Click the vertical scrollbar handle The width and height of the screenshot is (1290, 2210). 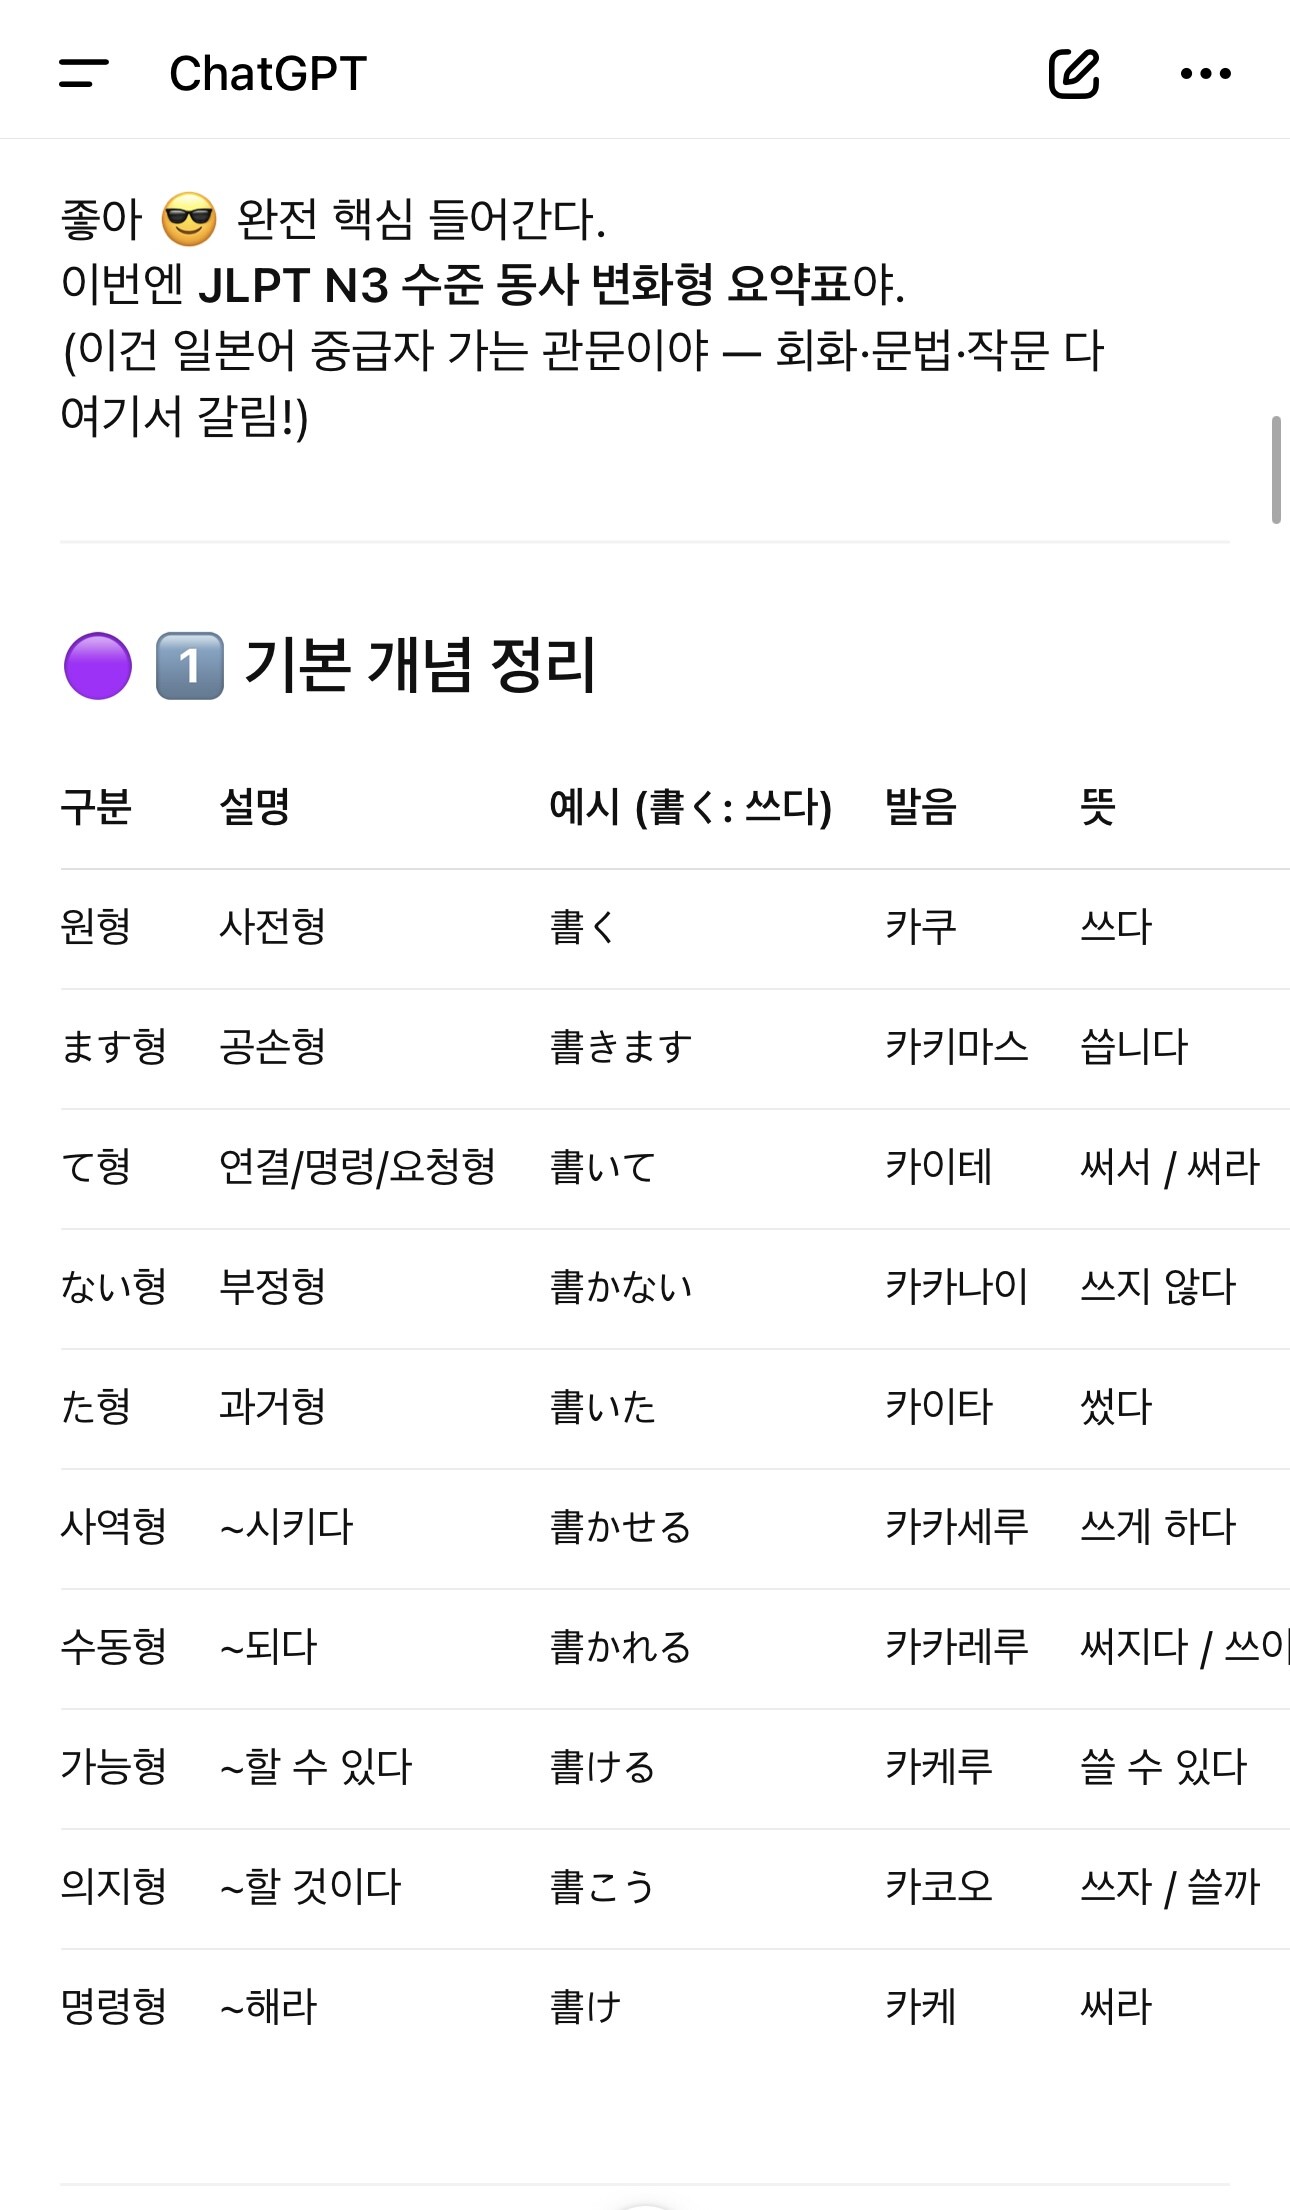point(1276,470)
